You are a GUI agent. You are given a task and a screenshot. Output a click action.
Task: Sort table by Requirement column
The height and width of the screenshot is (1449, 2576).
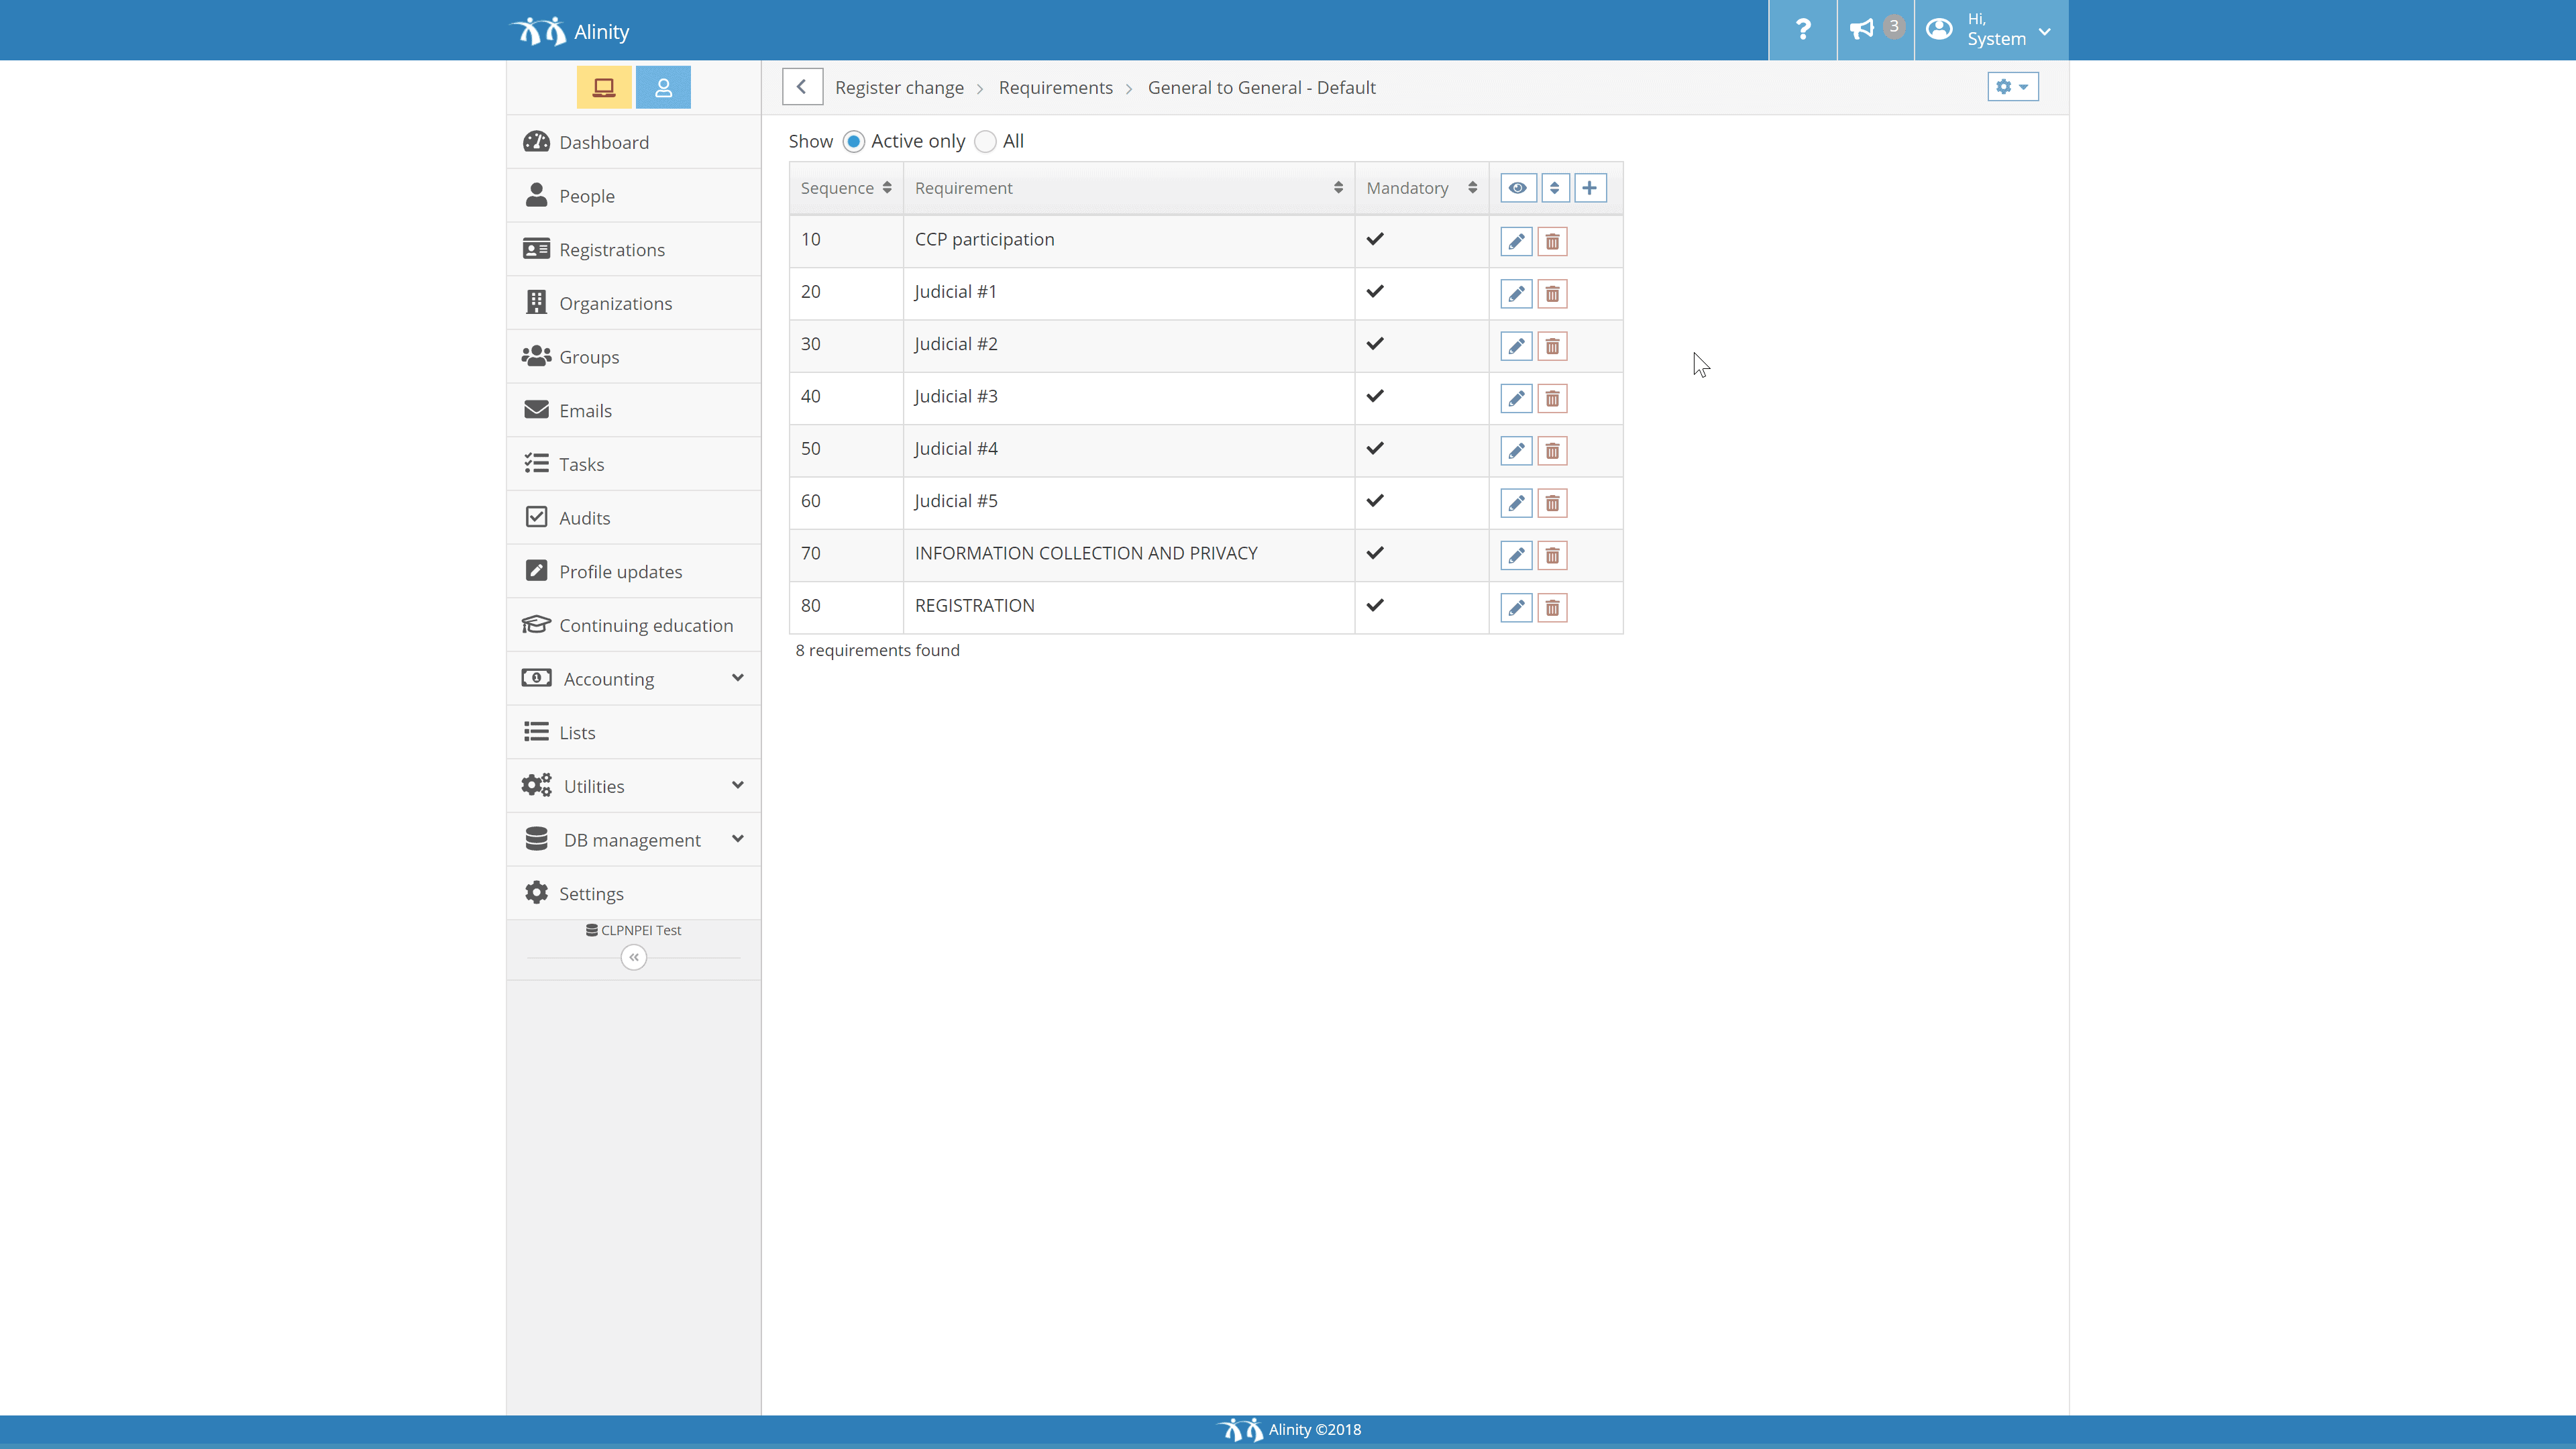tap(1128, 188)
